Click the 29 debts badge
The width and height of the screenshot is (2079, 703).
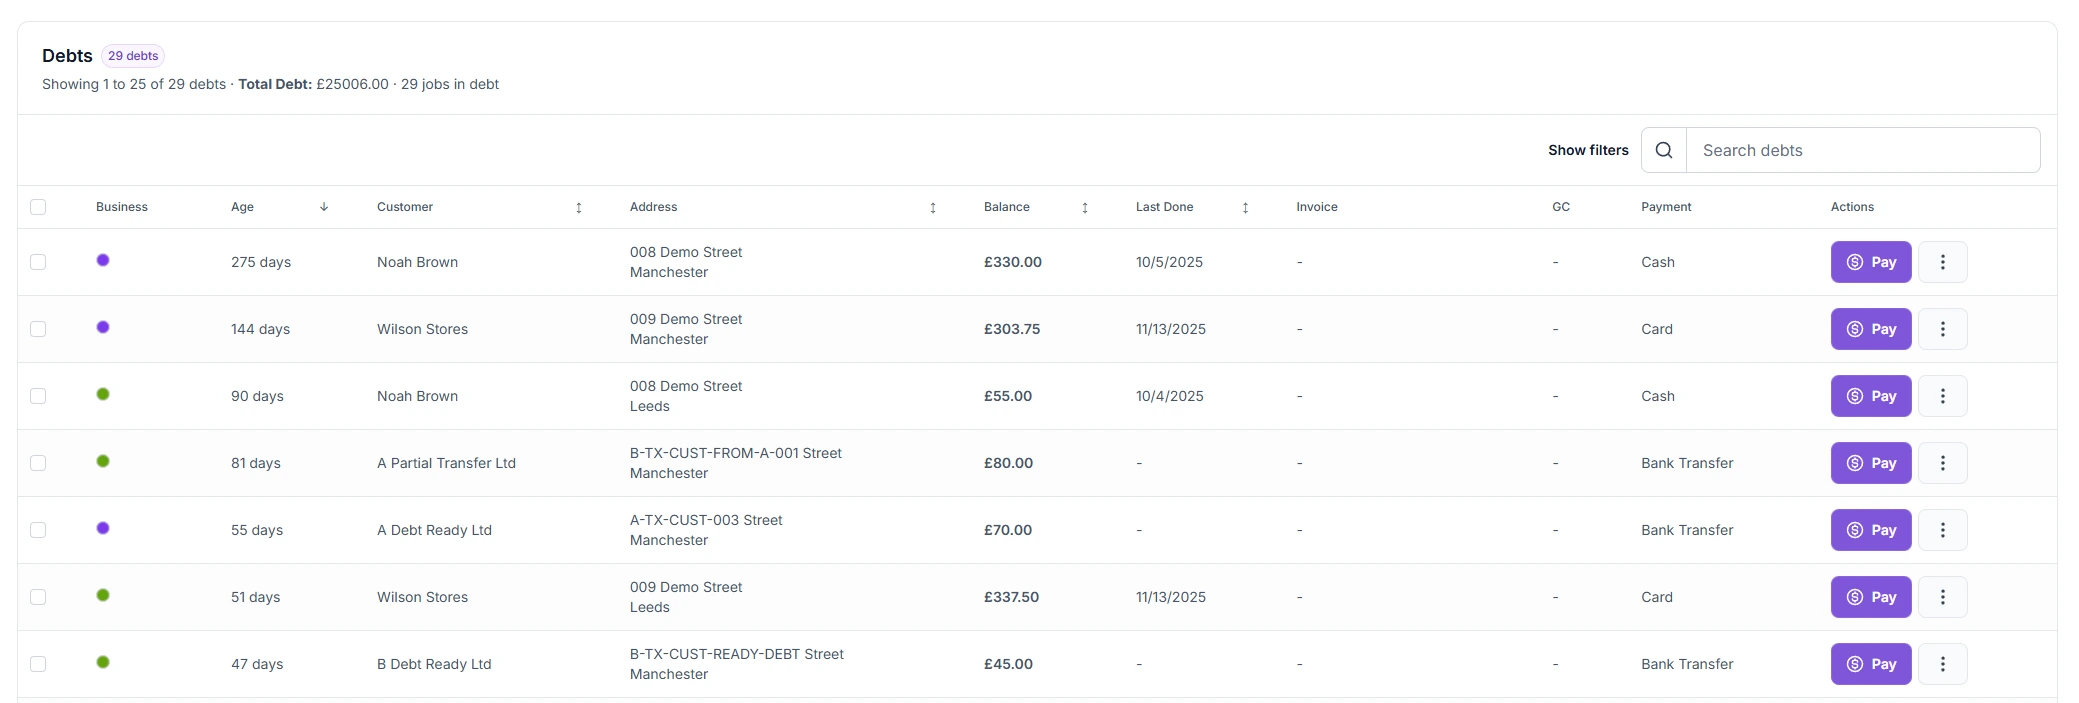pos(132,55)
